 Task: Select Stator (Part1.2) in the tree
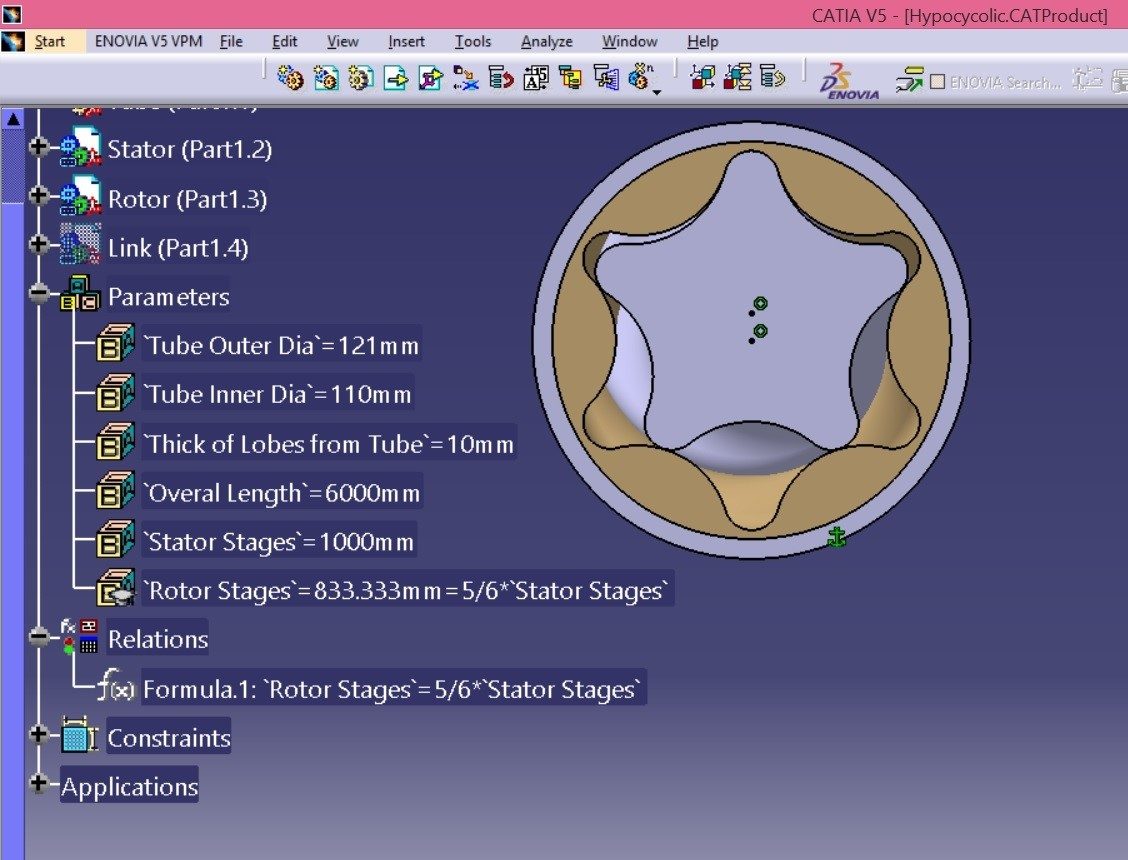coord(190,149)
